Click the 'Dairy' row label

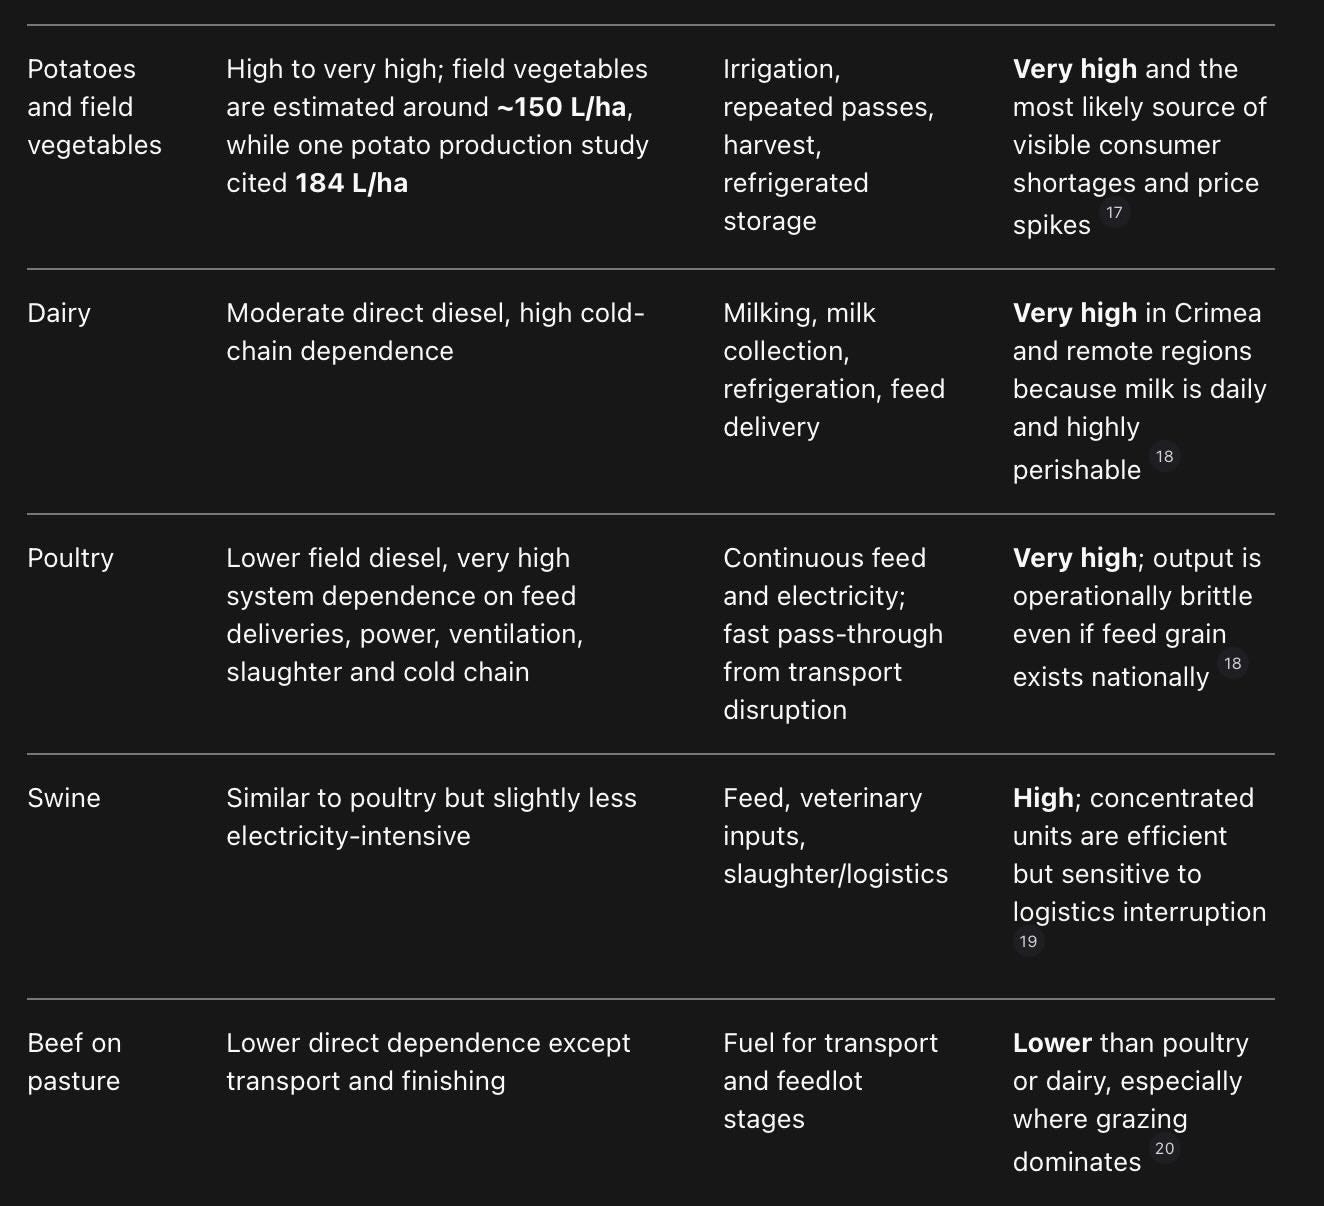[x=59, y=313]
